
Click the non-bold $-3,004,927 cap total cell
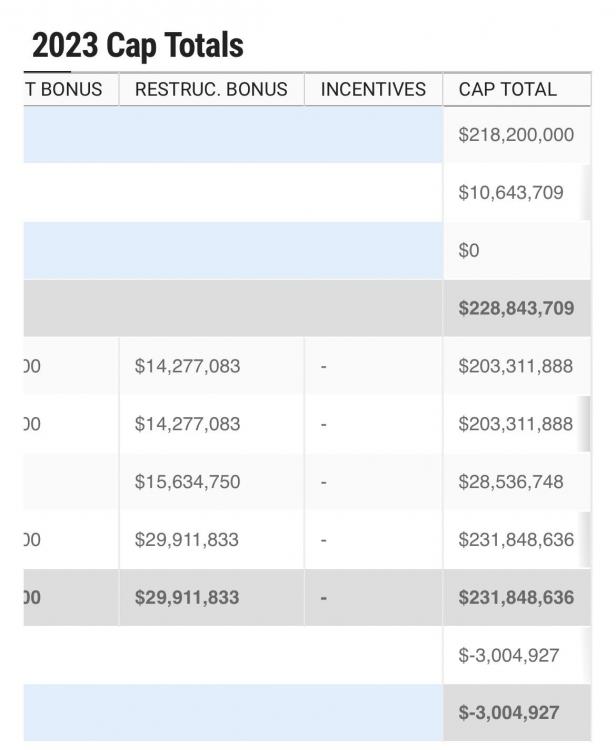508,655
